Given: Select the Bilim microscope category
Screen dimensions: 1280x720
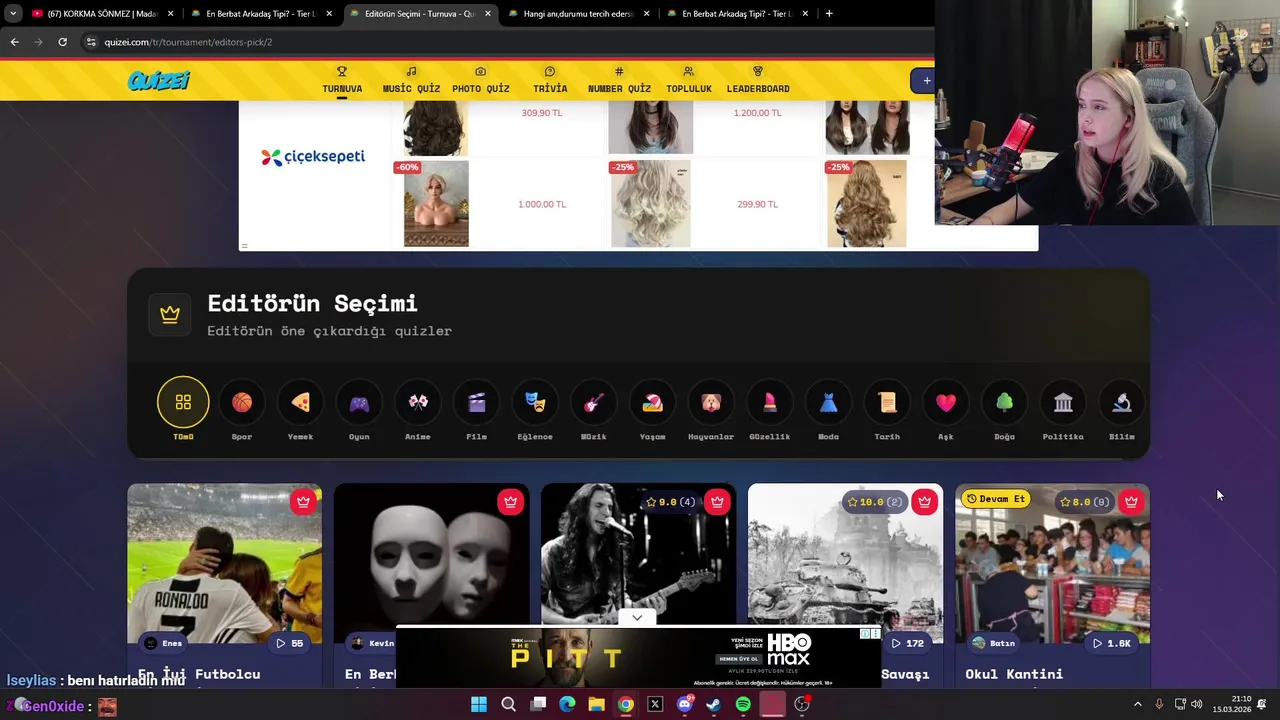Looking at the screenshot, I should [x=1122, y=409].
